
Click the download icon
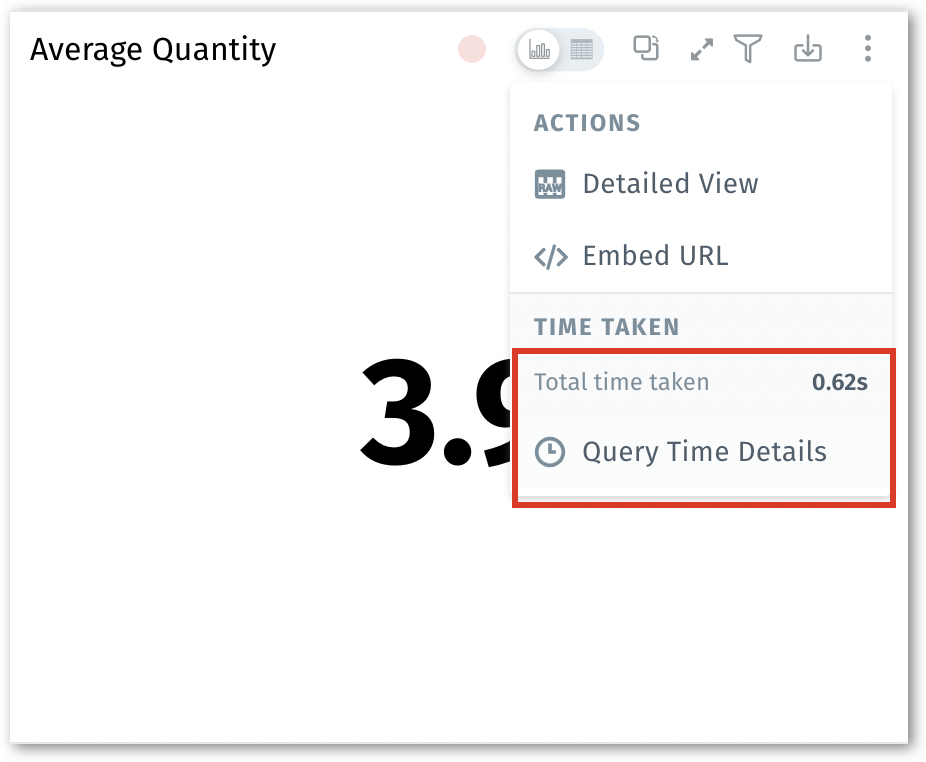pyautogui.click(x=807, y=48)
